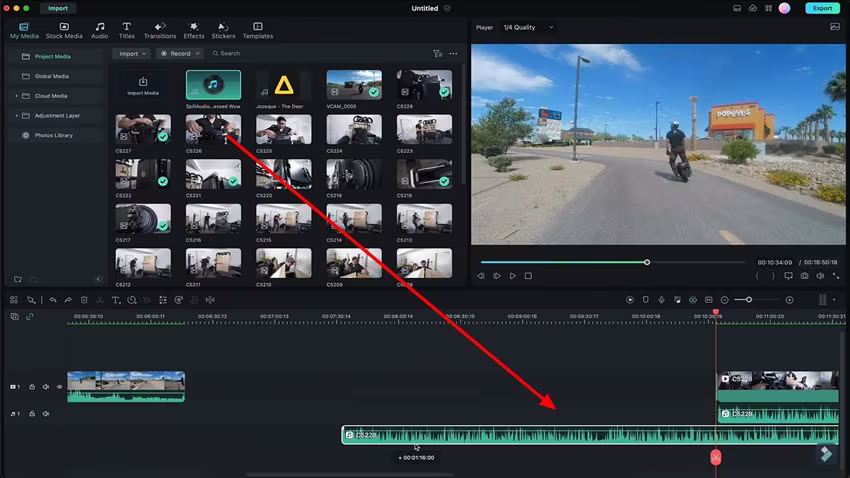Select the VCAM_0005 clip thumbnail
850x478 pixels.
354,85
